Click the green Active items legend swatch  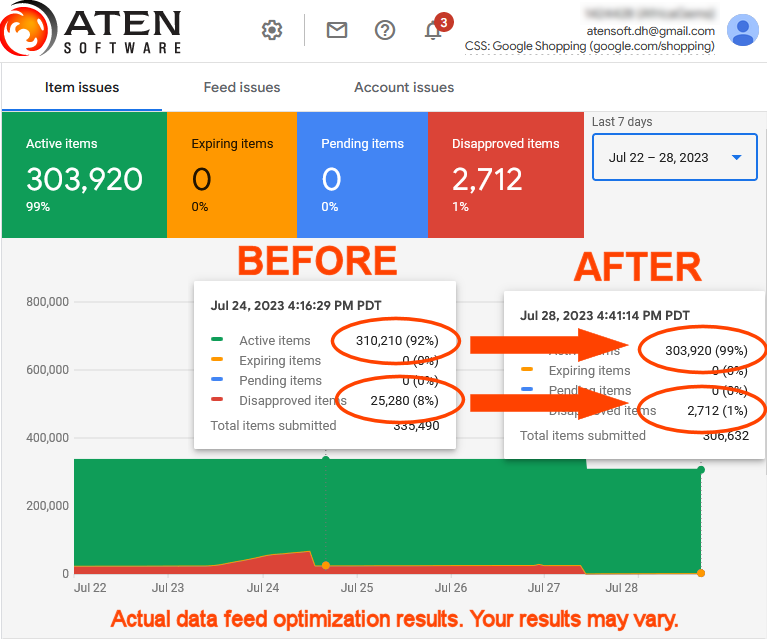click(218, 341)
